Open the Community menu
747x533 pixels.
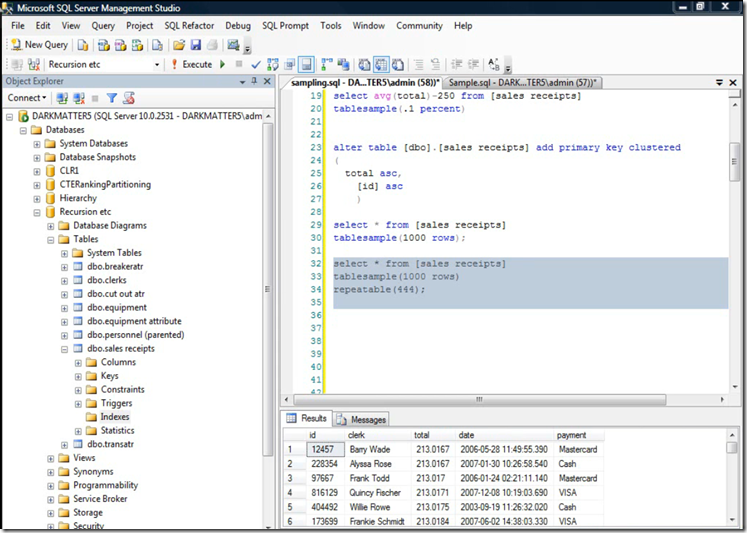[x=419, y=26]
